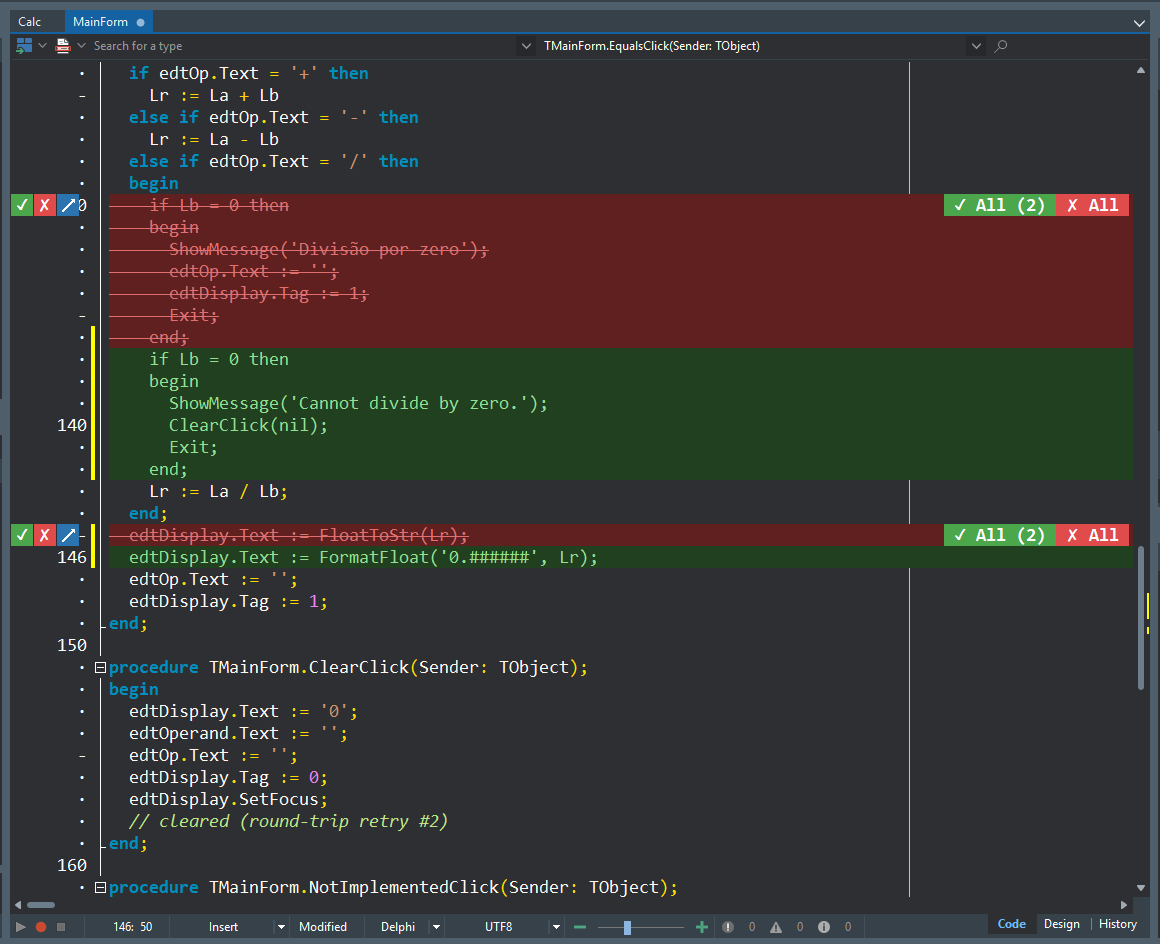Open the uses-list icon dropdown arrow
Screen dimensions: 1160x944
point(81,46)
